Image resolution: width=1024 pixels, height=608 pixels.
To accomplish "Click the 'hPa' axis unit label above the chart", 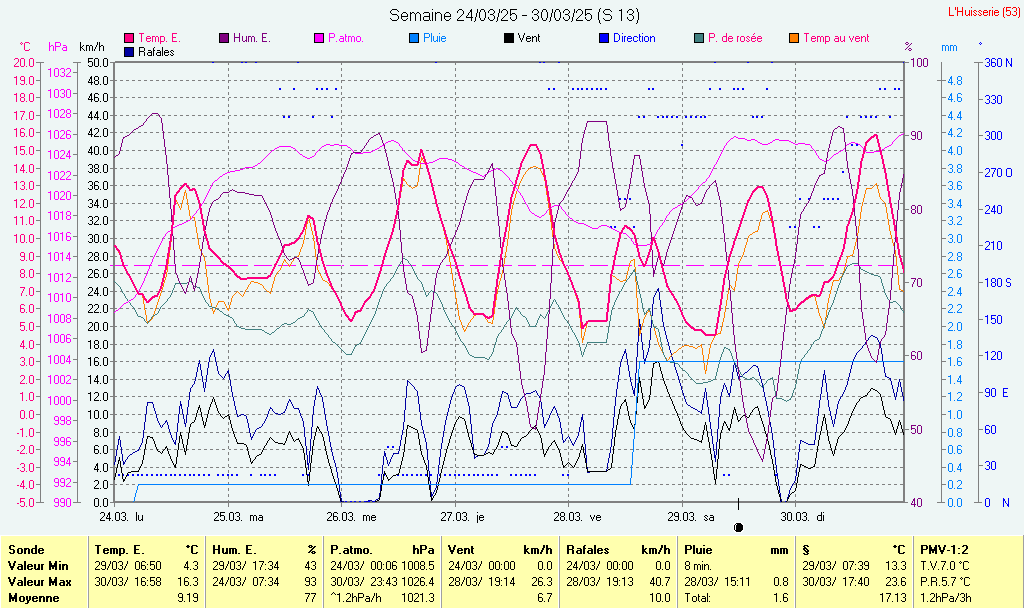I will pos(58,47).
